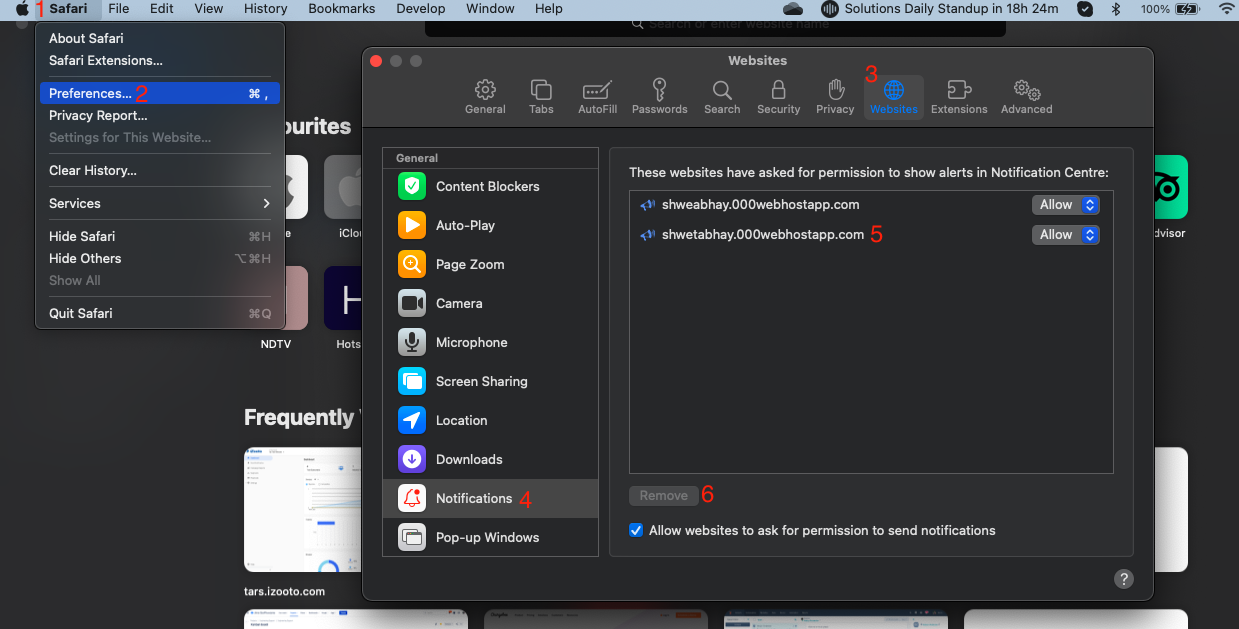Choose Preferences… in the Safari menu
This screenshot has height=629, width=1239.
[x=160, y=93]
